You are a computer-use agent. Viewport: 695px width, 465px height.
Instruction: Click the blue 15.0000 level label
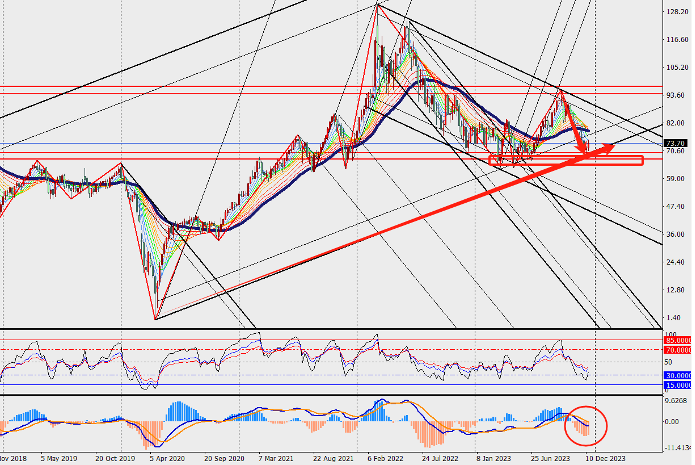[678, 385]
